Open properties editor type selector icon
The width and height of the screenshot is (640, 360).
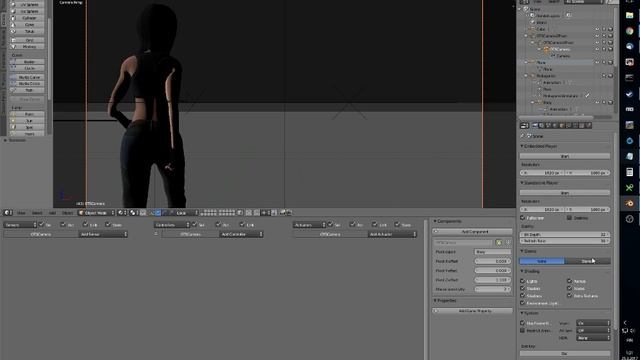[524, 125]
